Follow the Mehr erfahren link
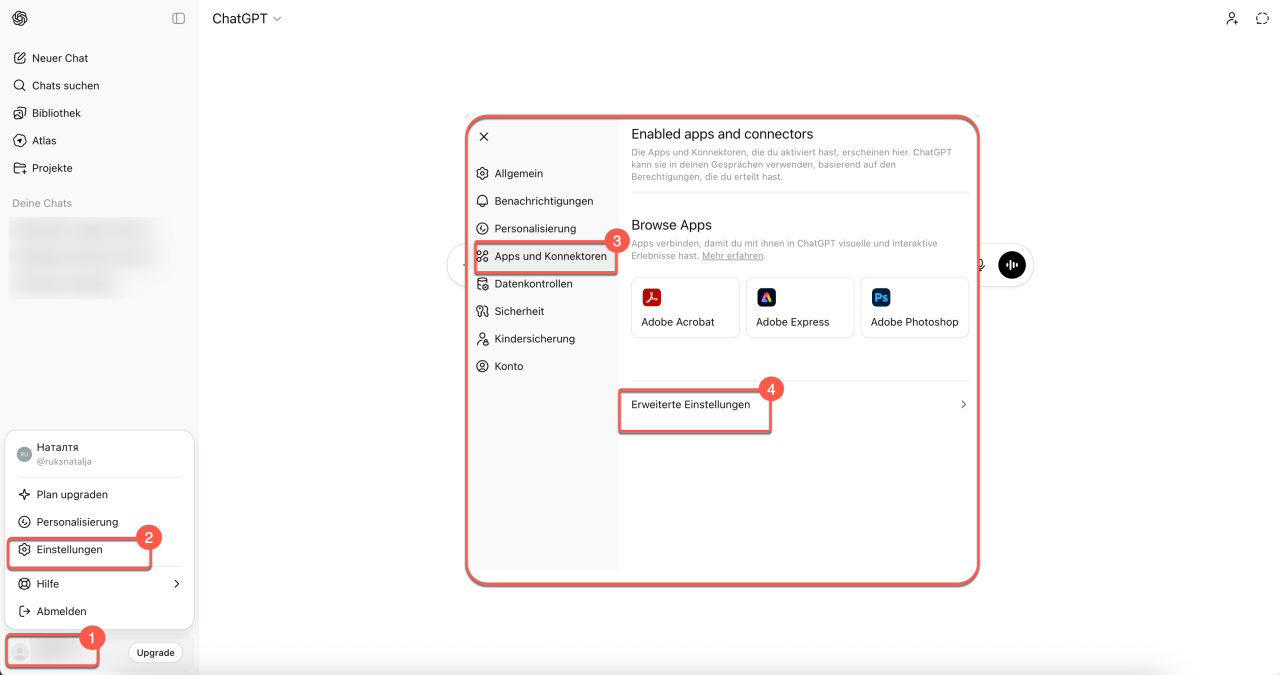1280x675 pixels. click(x=732, y=256)
